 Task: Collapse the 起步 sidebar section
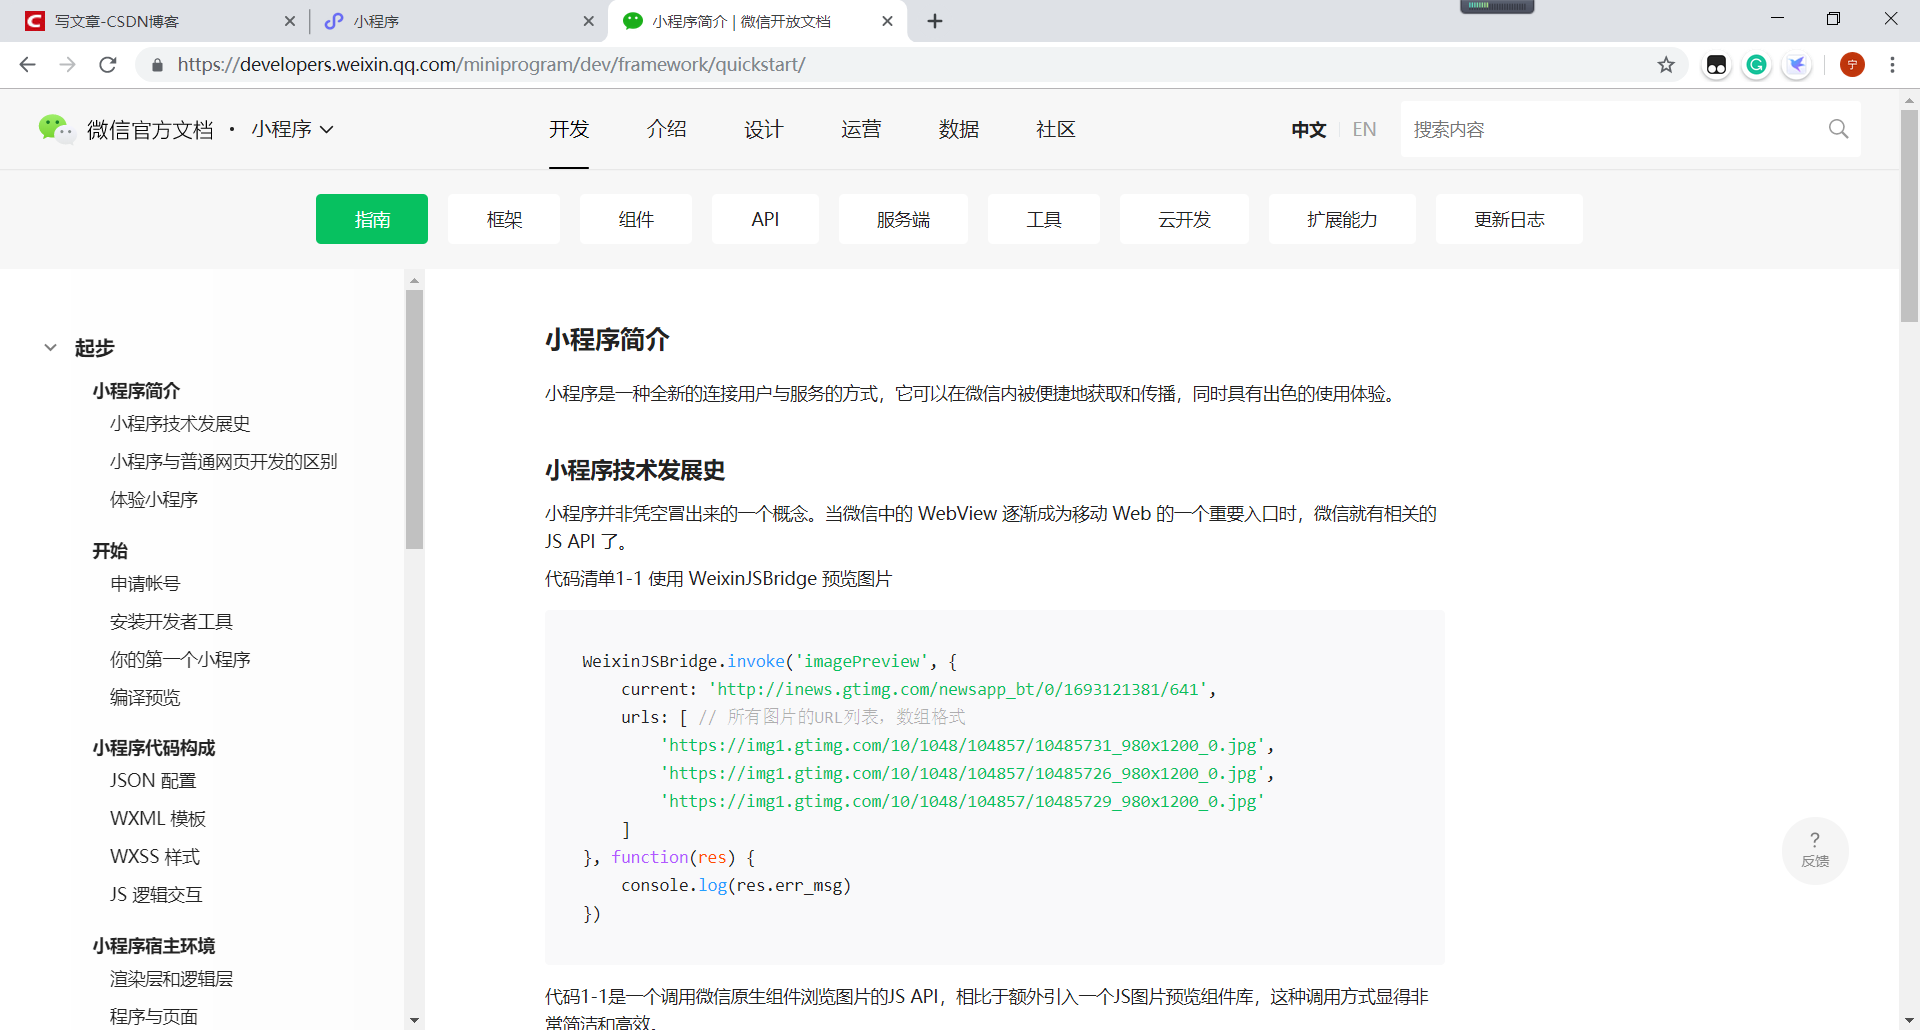click(50, 348)
